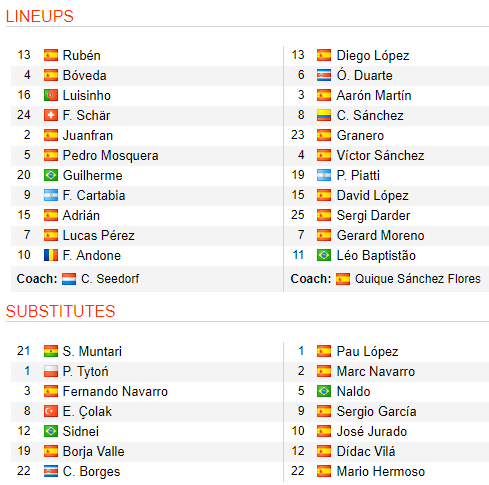Click the Romania flag beside F. Andone
Viewport: 489px width, 485px height.
click(x=51, y=255)
